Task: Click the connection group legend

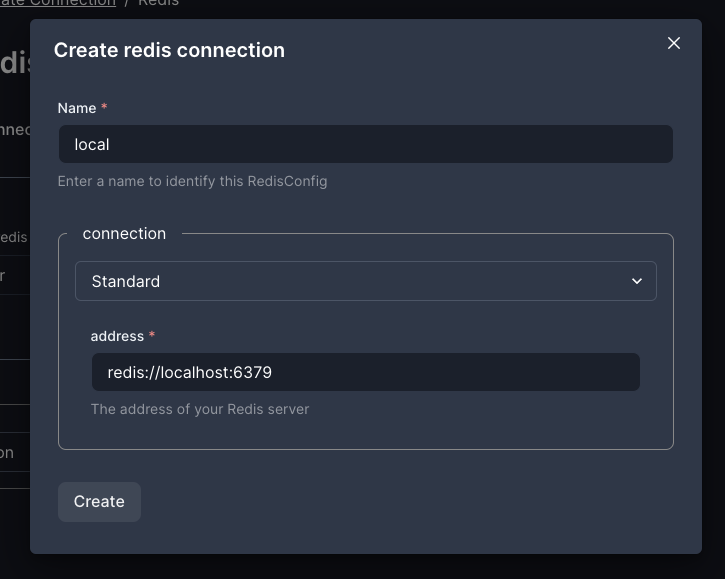Action: (124, 234)
